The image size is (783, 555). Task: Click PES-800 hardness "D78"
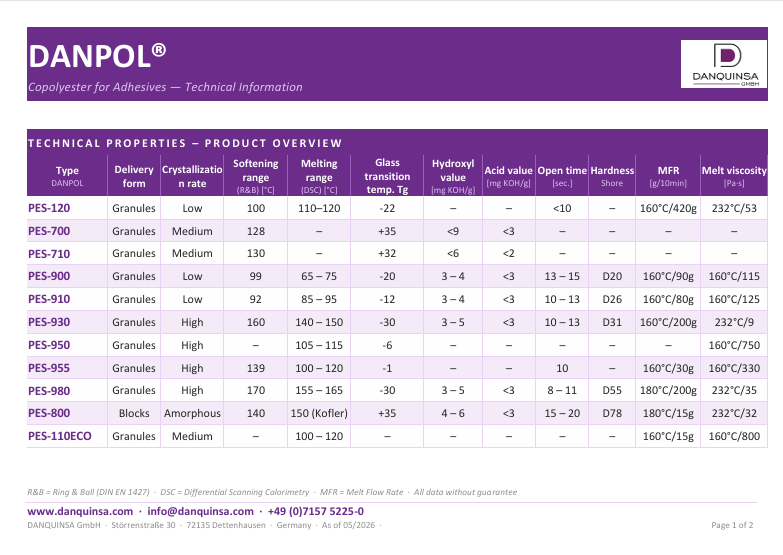[612, 413]
